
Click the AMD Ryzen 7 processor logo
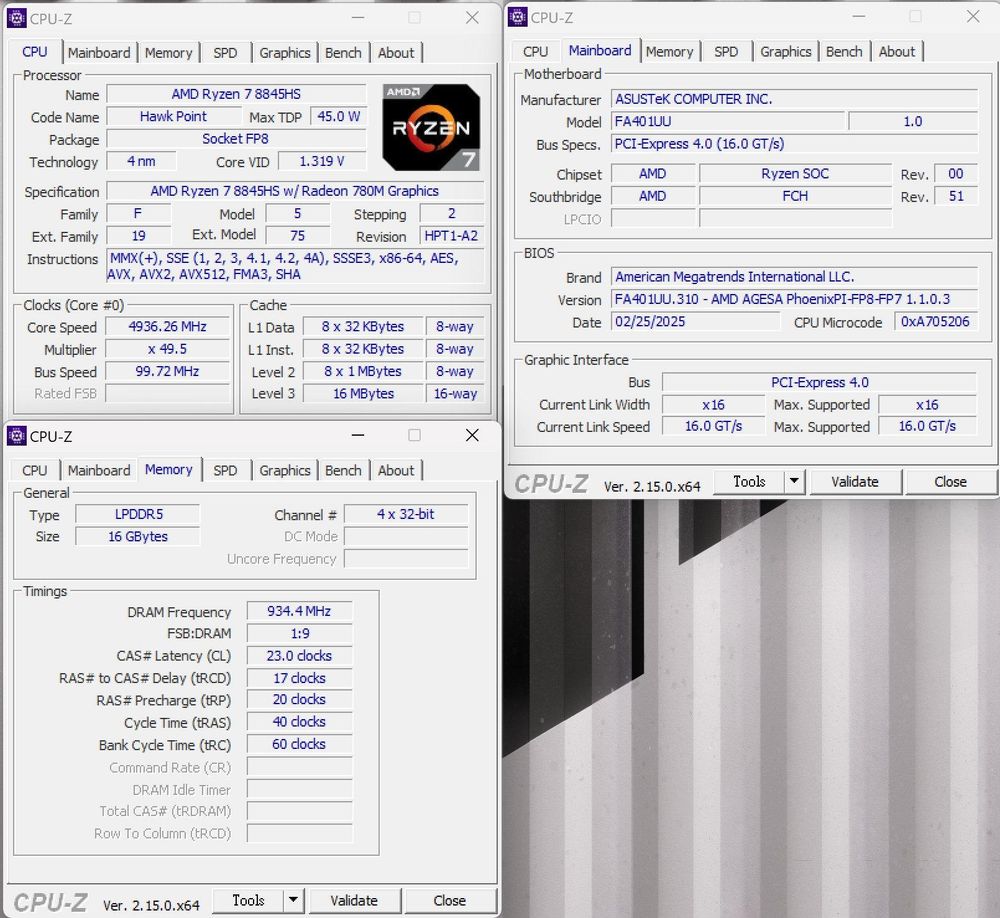point(431,127)
